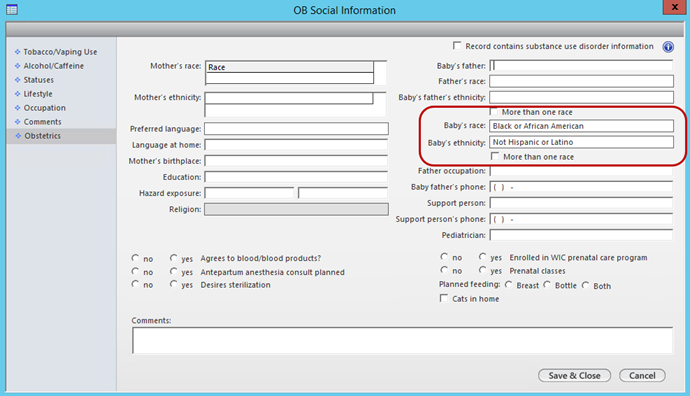Viewport: 690px width, 396px height.
Task: Click the diamond icon beside Tobacco/Vaping Use
Action: pos(18,52)
